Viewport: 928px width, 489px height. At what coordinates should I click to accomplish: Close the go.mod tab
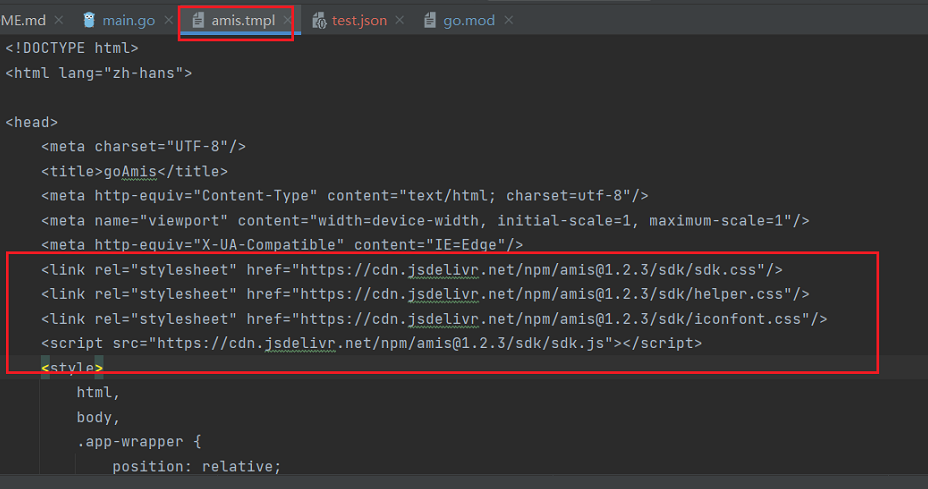[508, 20]
